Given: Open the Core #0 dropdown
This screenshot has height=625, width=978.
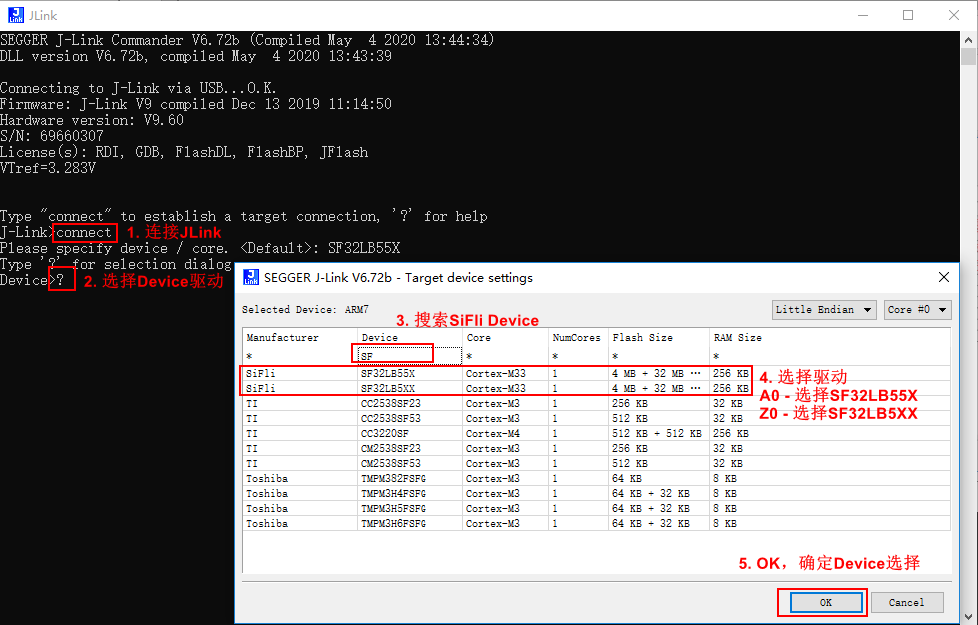Looking at the screenshot, I should (x=916, y=310).
